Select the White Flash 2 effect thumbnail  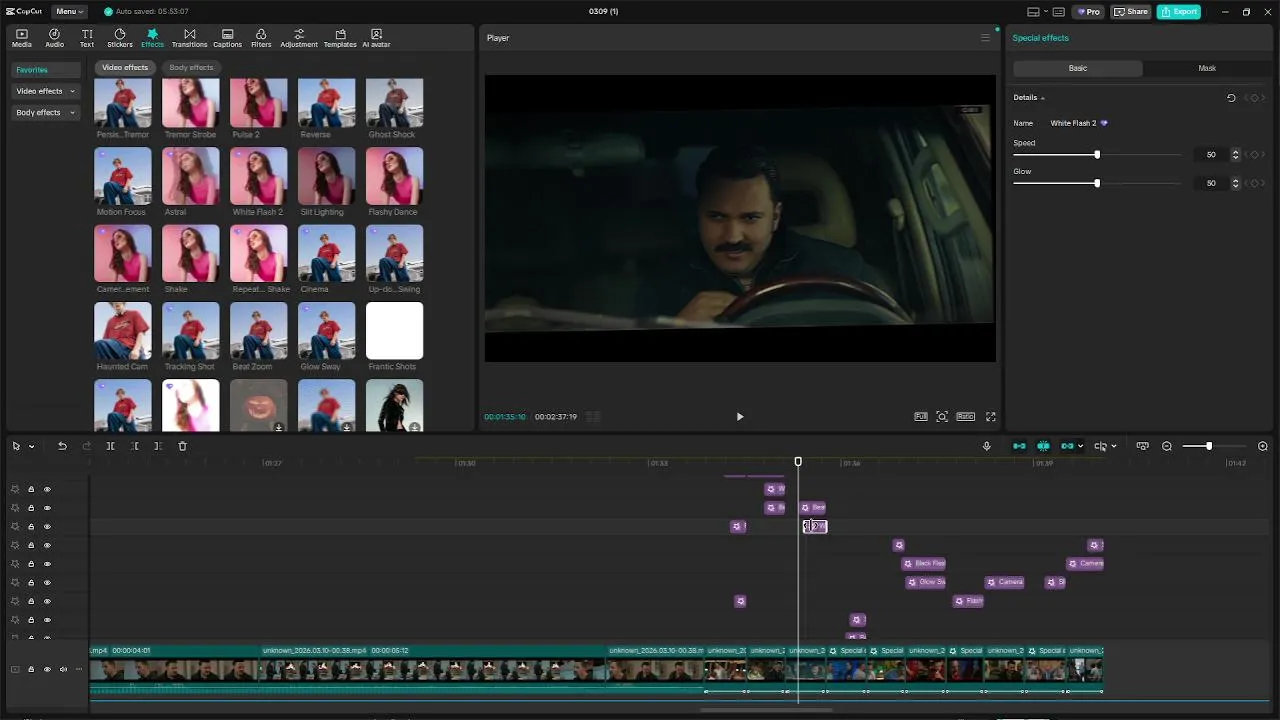coord(258,176)
